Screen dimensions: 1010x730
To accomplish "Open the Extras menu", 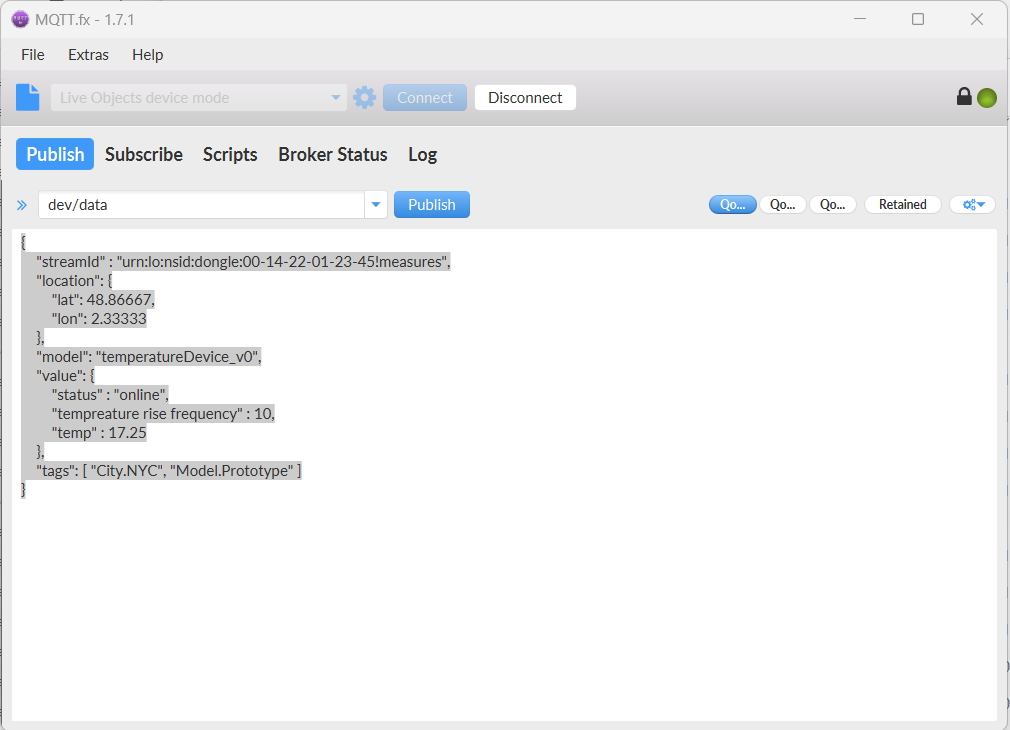I will click(x=88, y=55).
